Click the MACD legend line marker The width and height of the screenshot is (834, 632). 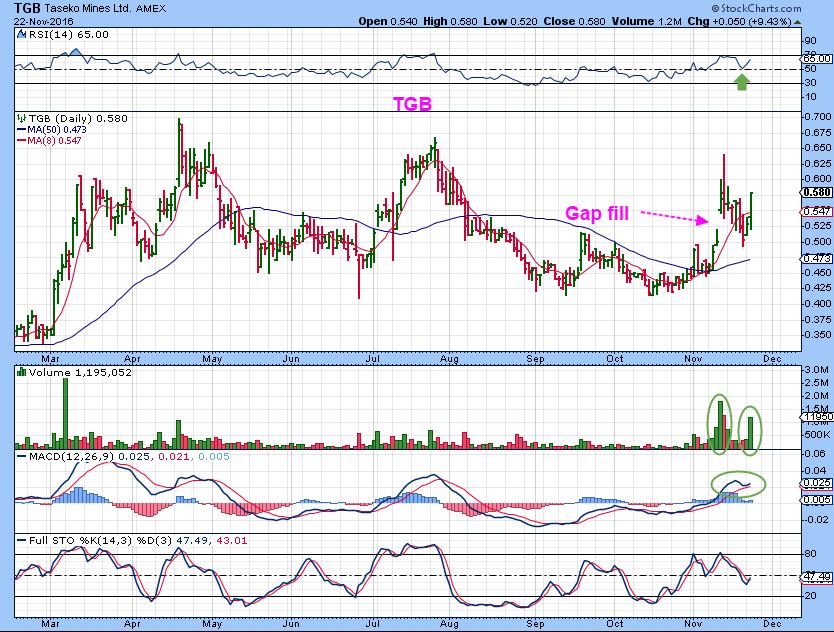(x=21, y=456)
